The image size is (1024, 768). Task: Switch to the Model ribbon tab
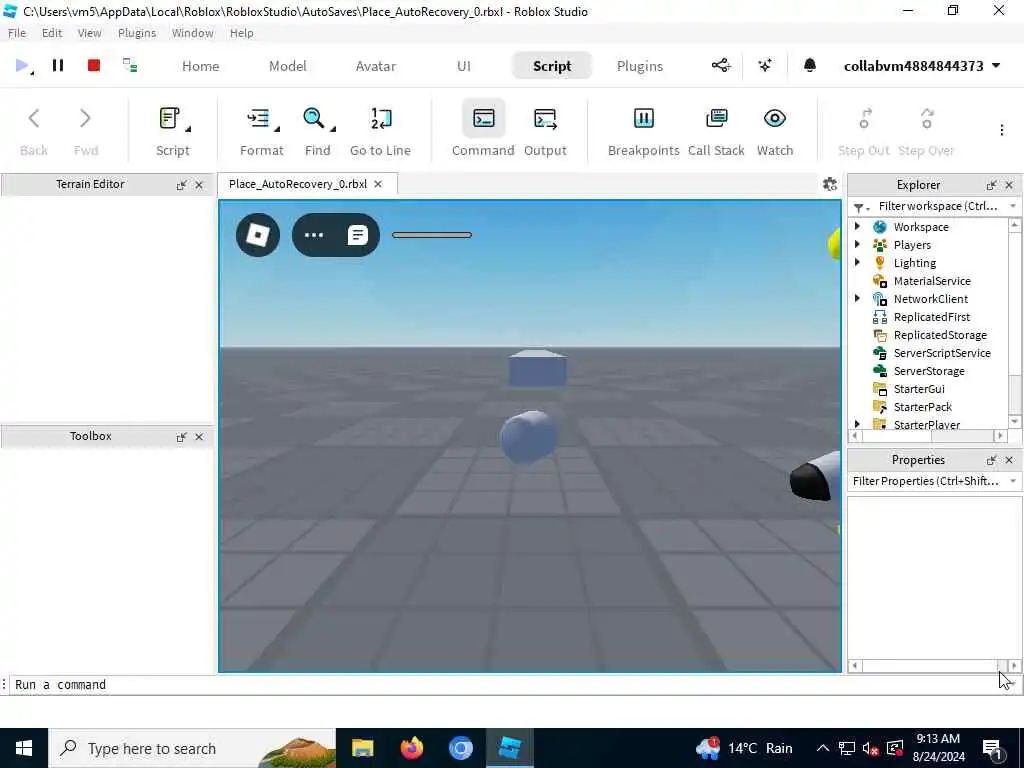287,66
